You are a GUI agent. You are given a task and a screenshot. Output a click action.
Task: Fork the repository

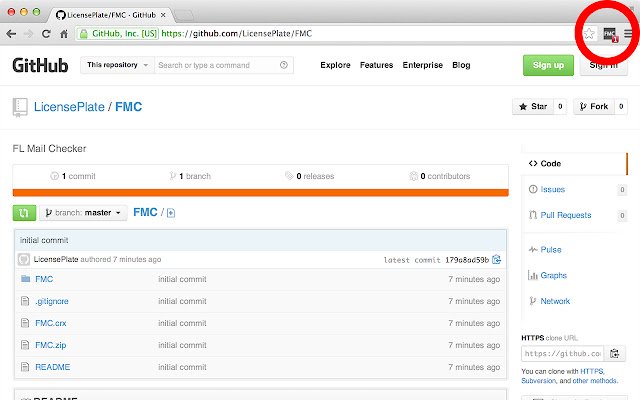[594, 107]
